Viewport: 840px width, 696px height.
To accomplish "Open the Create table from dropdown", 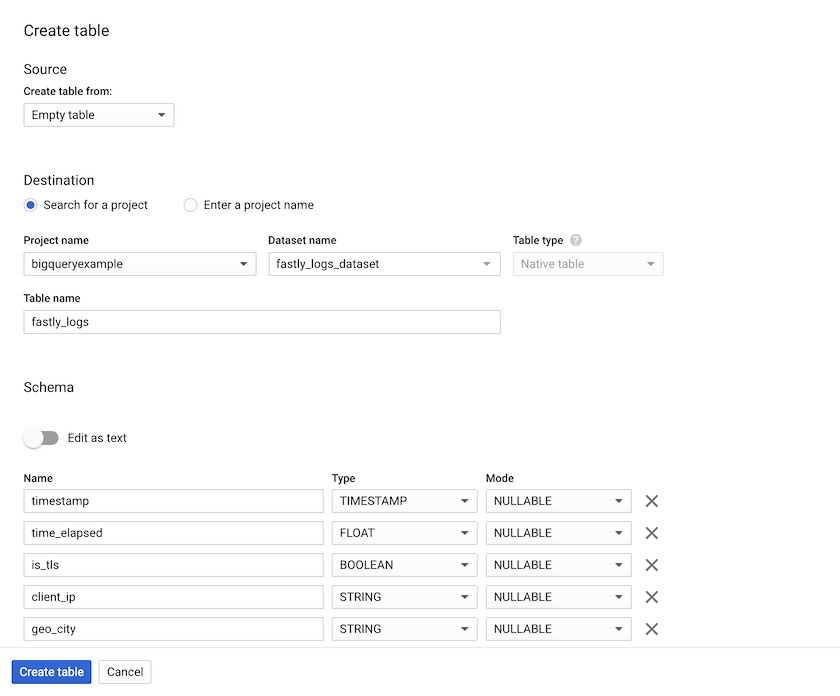I will coord(98,114).
